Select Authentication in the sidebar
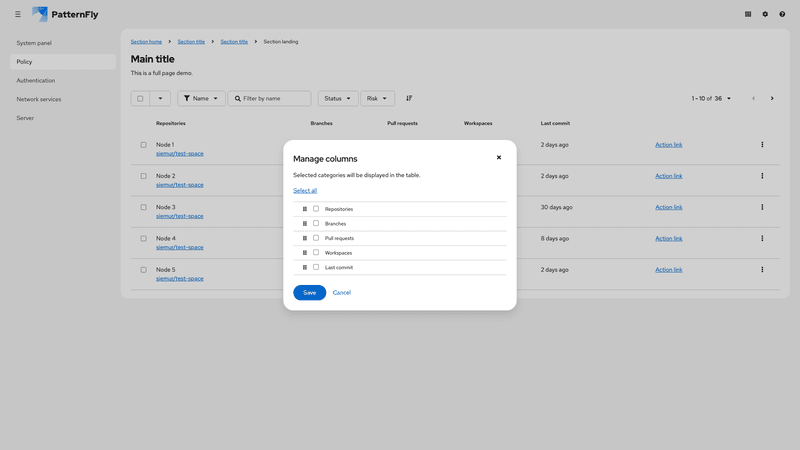800x450 pixels. pos(36,80)
